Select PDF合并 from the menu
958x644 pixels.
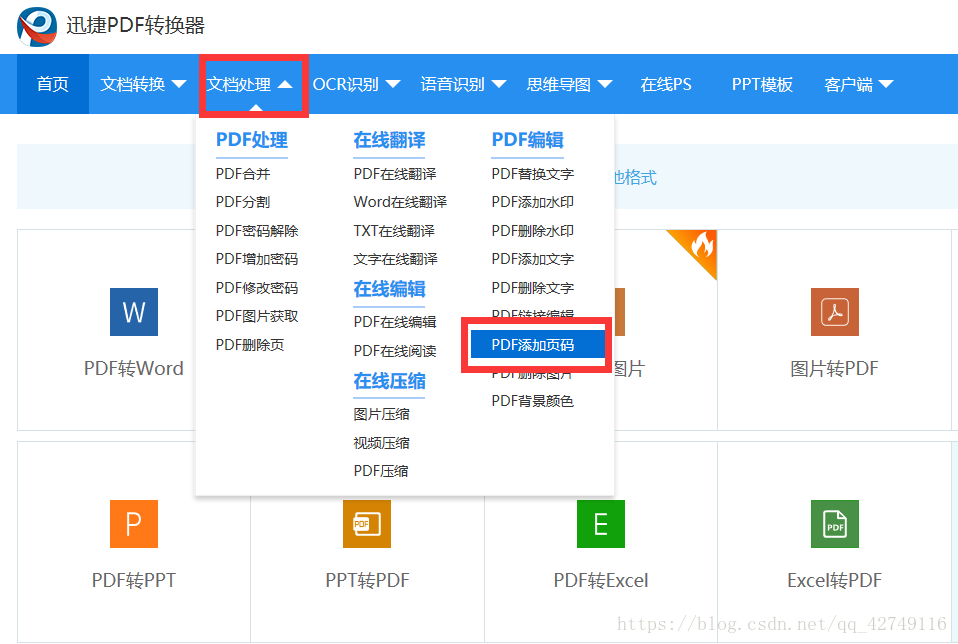point(243,174)
